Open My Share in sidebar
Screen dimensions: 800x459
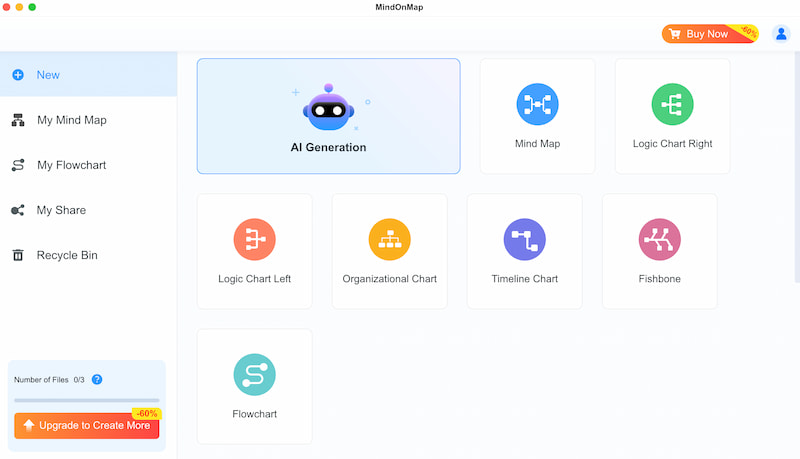(x=61, y=210)
